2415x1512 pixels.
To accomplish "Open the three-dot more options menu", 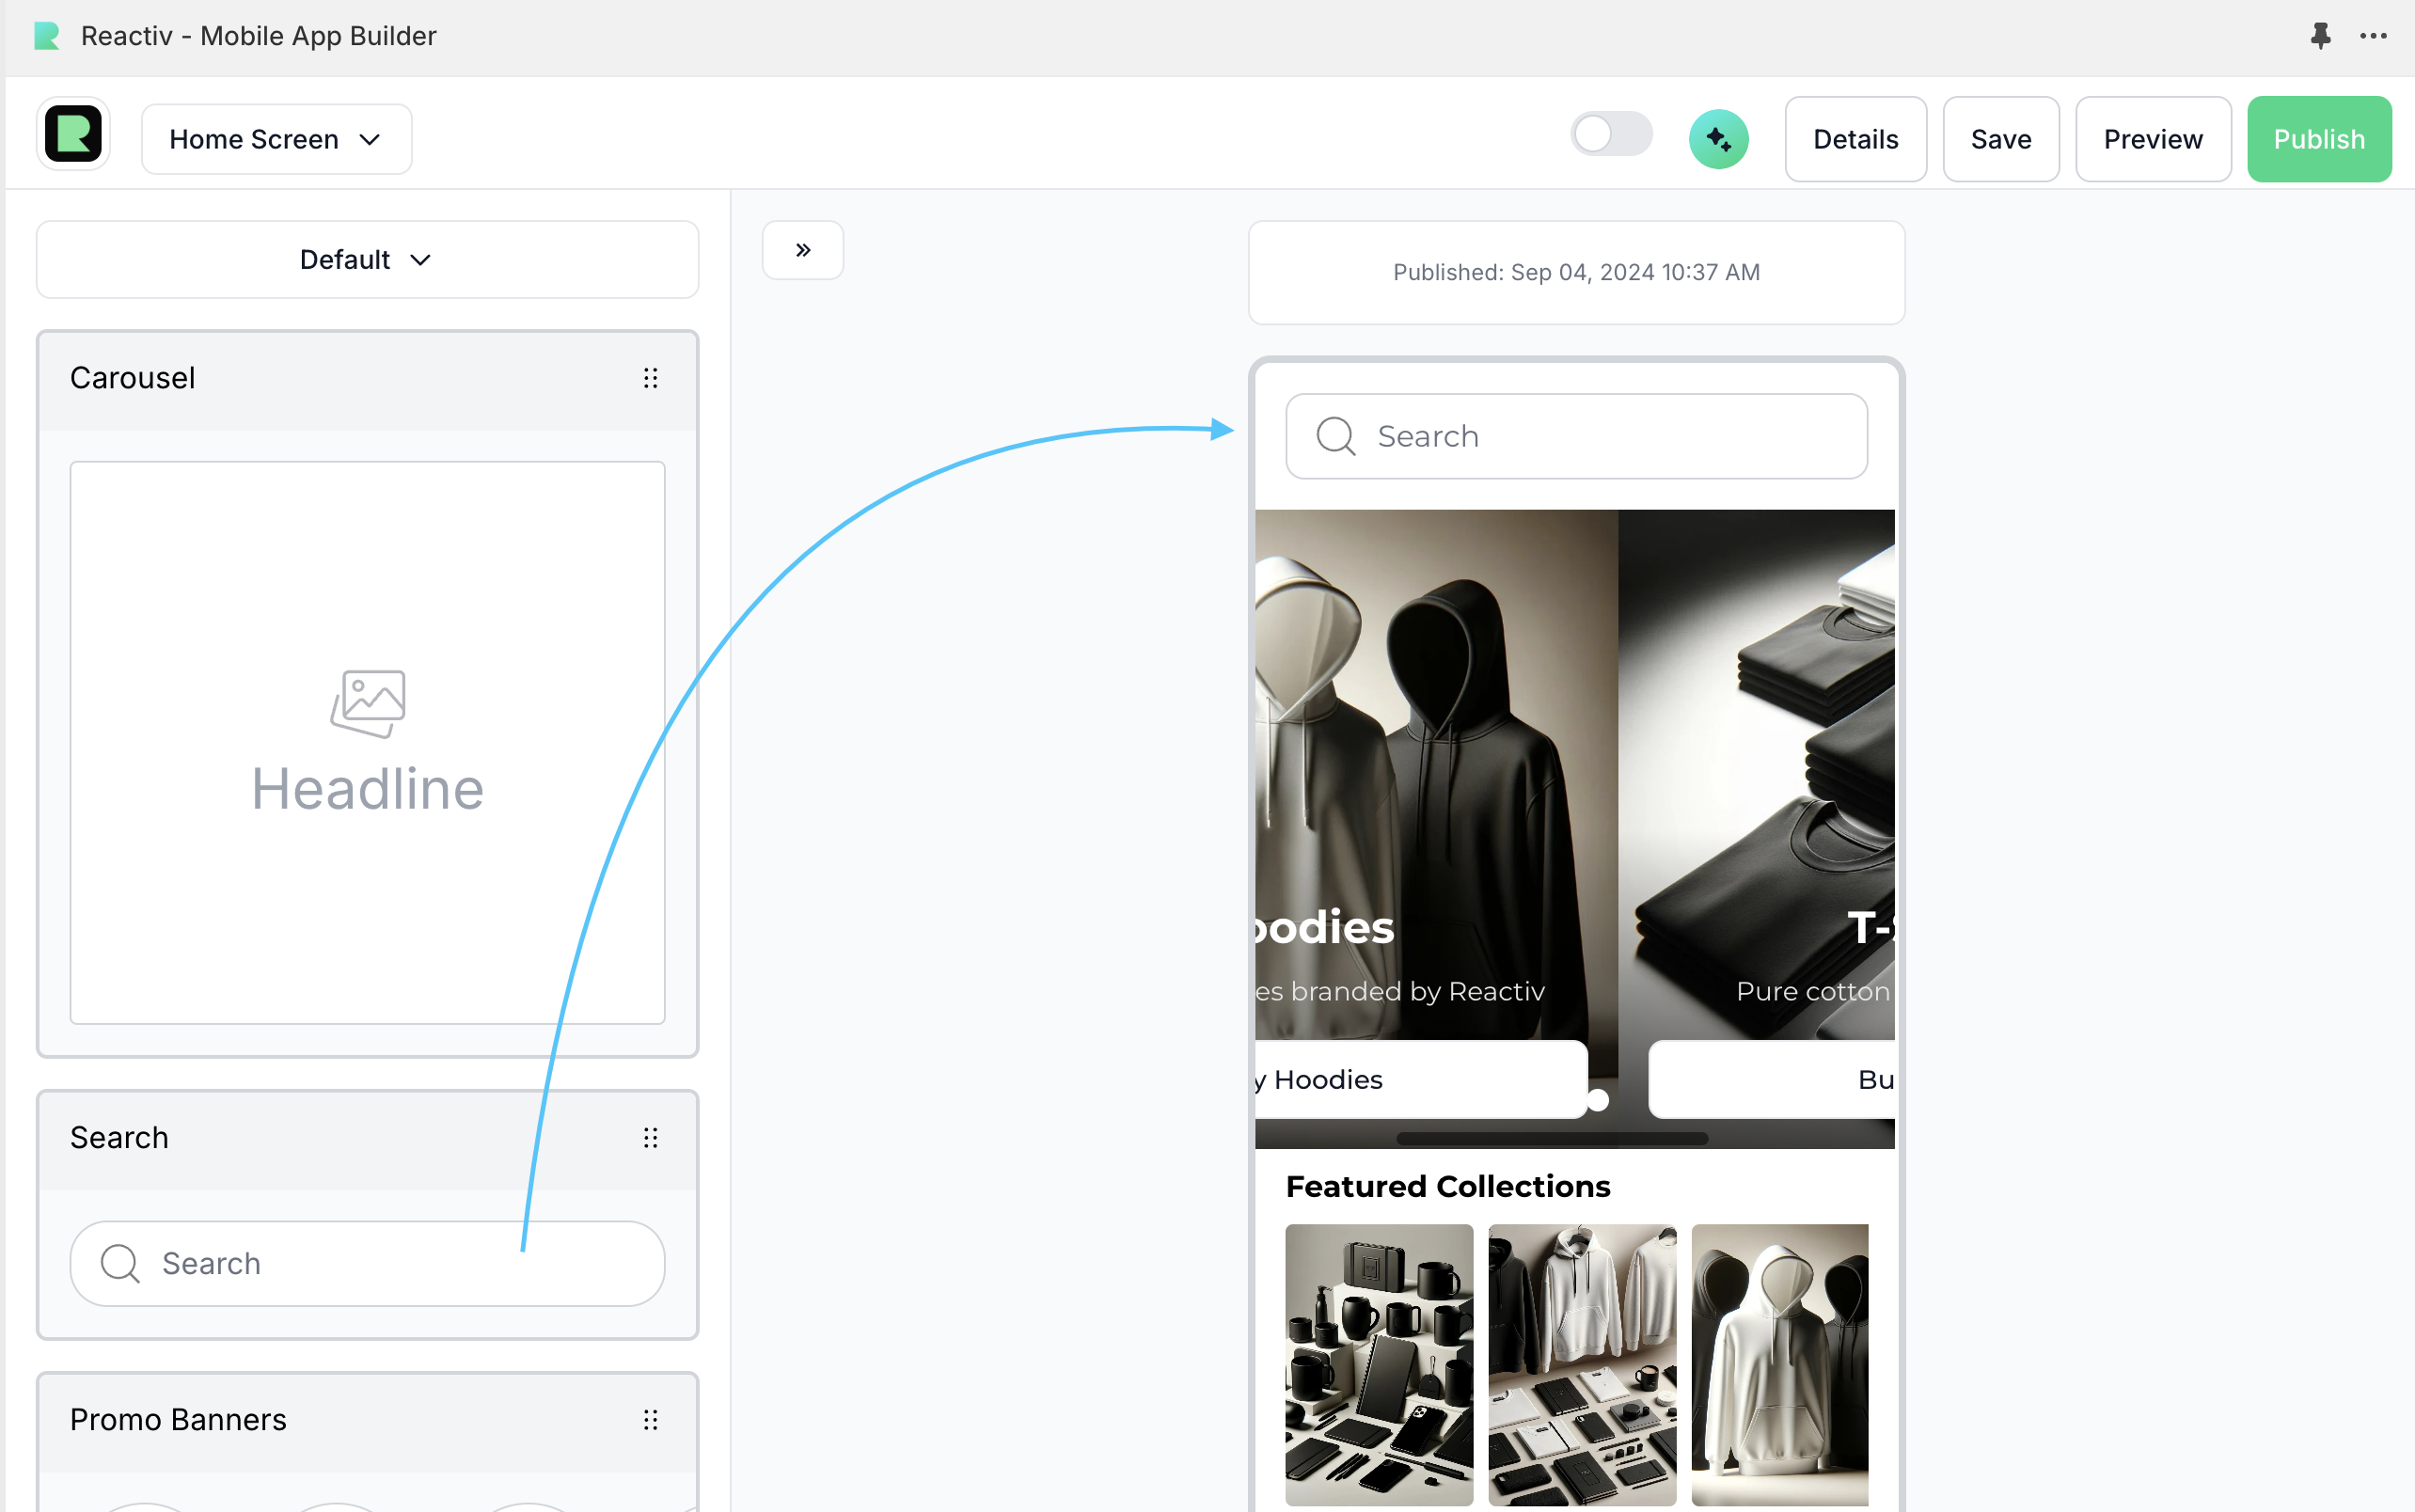I will [x=2373, y=36].
